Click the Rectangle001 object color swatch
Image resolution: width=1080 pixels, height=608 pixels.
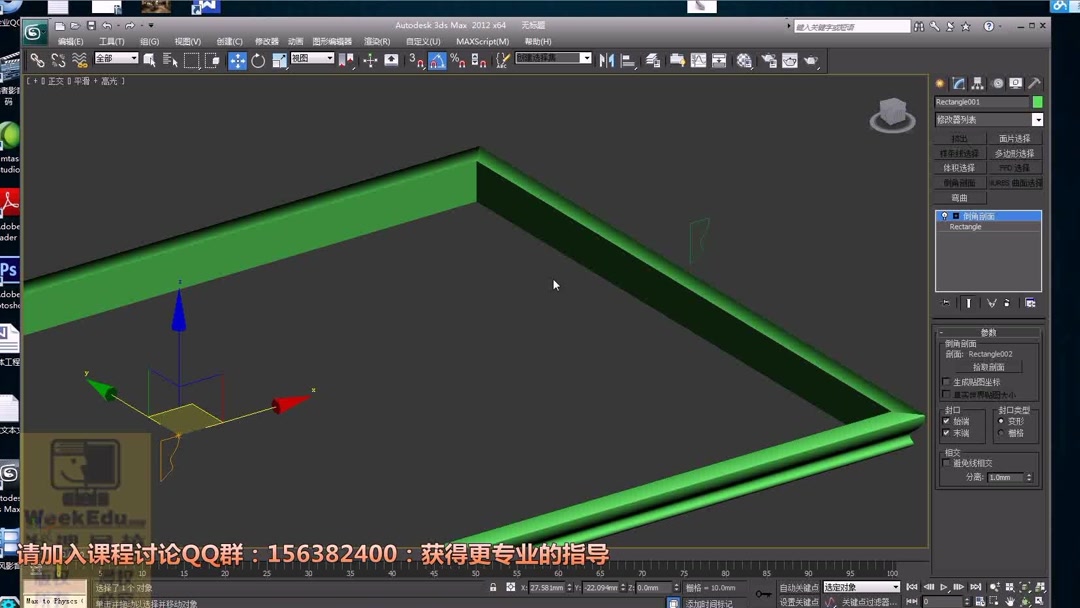1037,101
